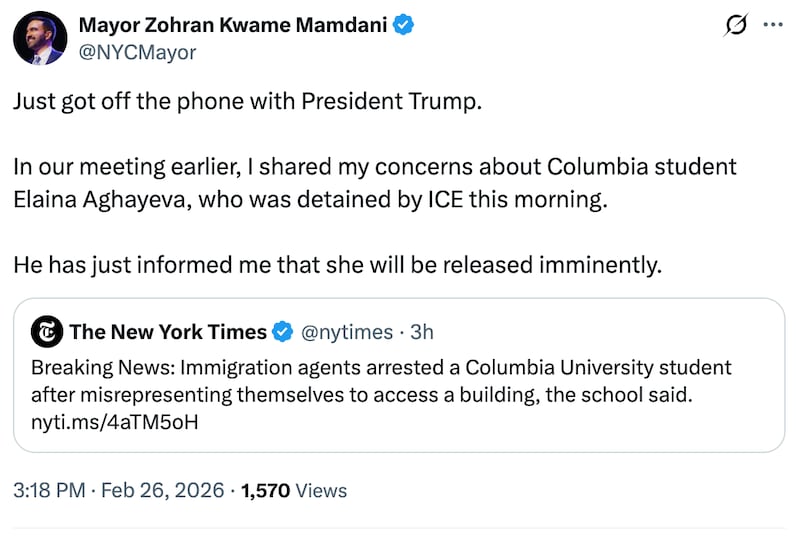Click the Feb 26, 2026 post date

(168, 490)
